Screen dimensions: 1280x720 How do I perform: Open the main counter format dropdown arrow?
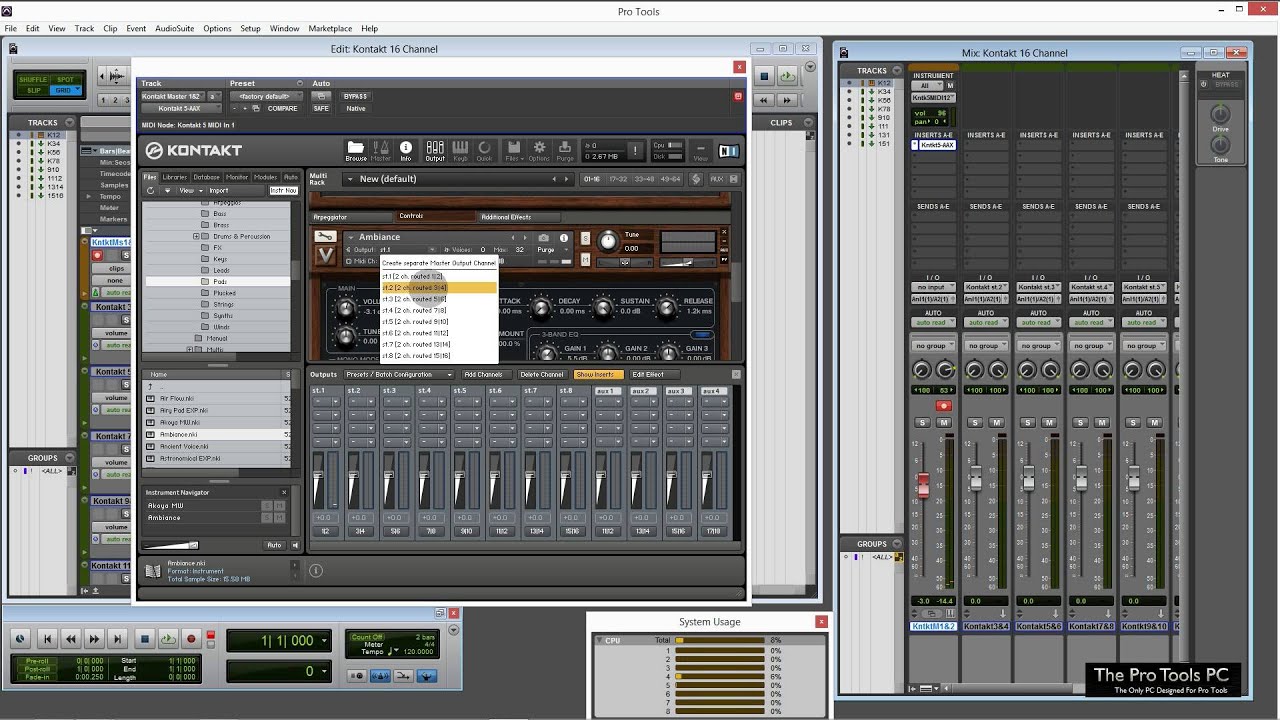tap(324, 640)
